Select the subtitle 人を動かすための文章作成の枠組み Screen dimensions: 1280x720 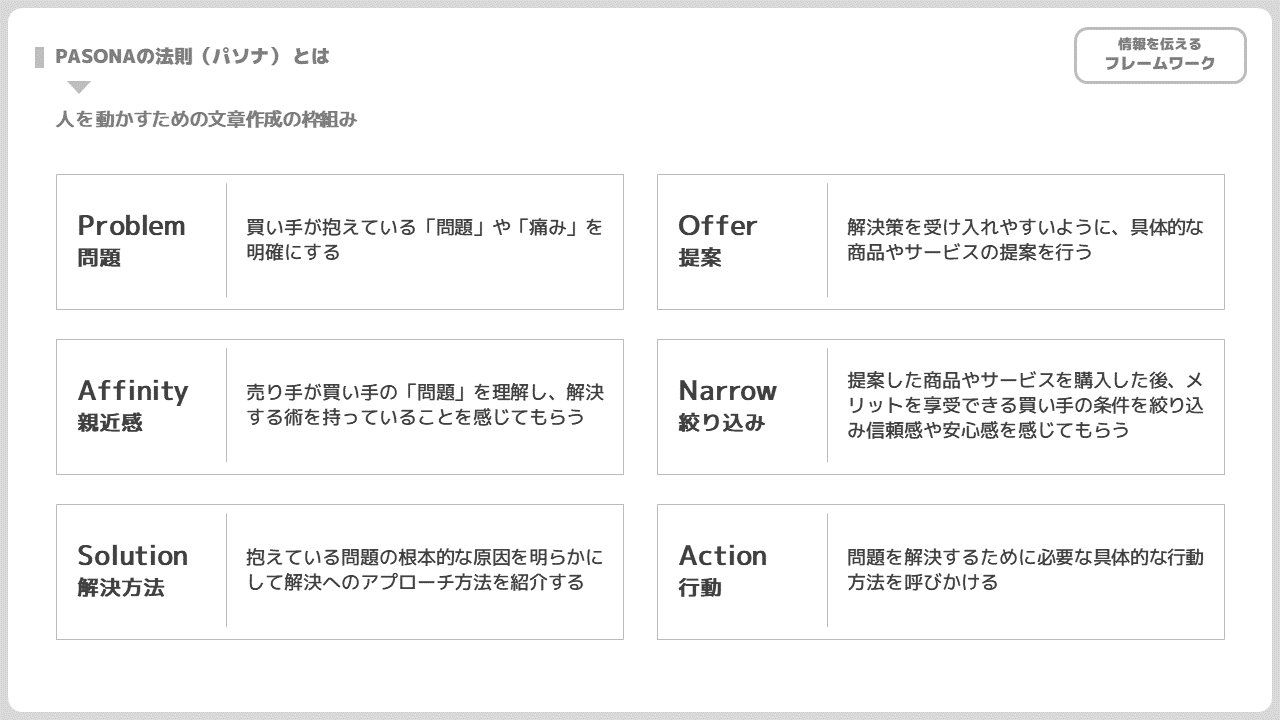click(x=206, y=120)
